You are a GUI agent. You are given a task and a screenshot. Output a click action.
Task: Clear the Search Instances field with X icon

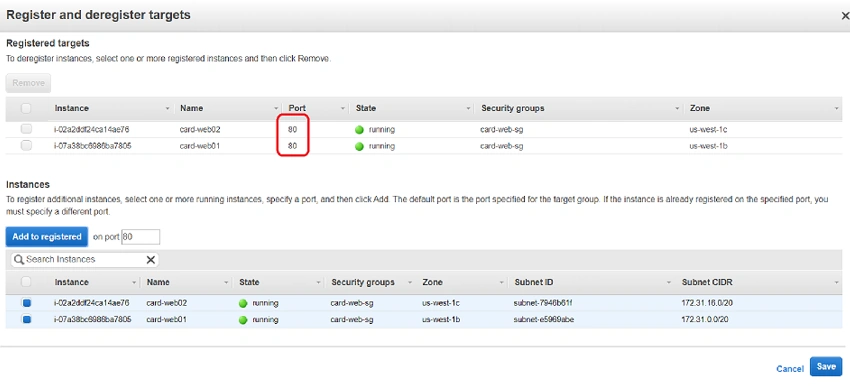151,260
